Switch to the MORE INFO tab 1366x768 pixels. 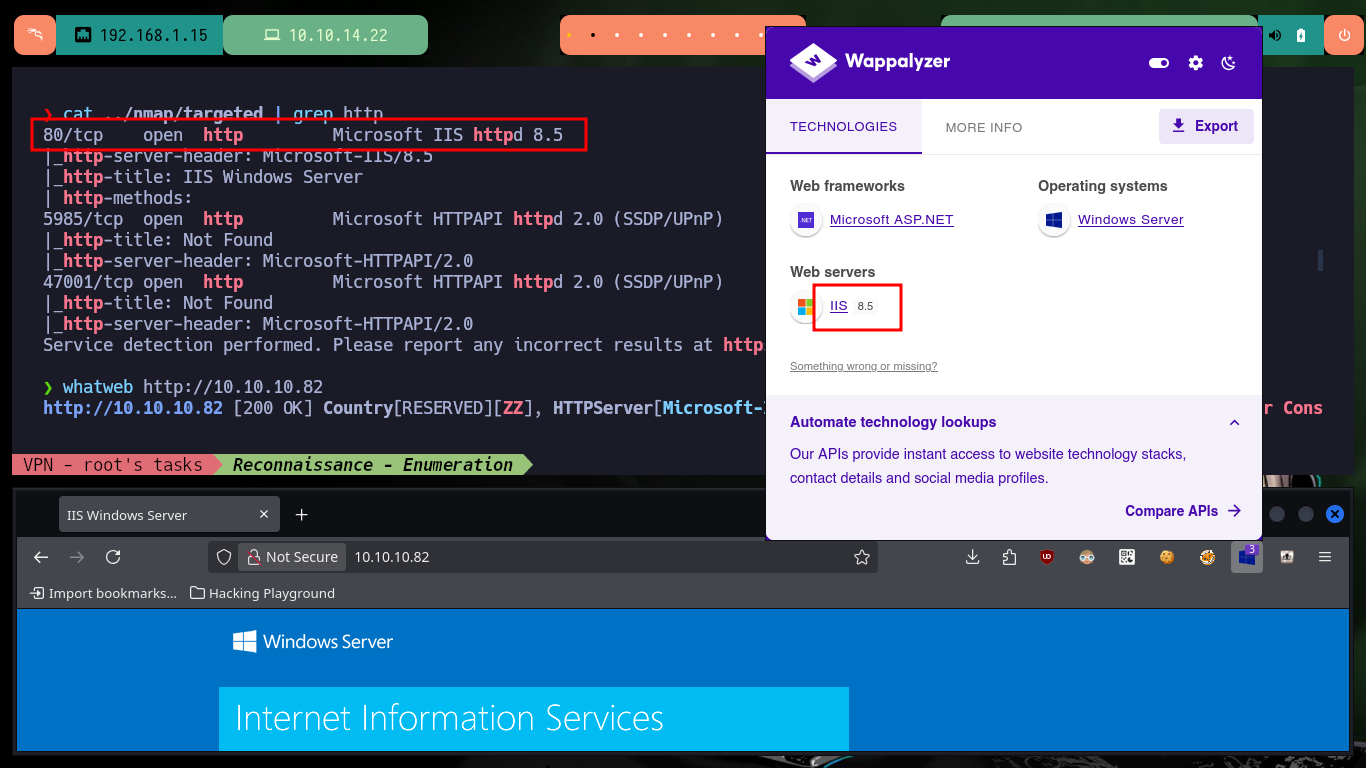click(x=984, y=128)
